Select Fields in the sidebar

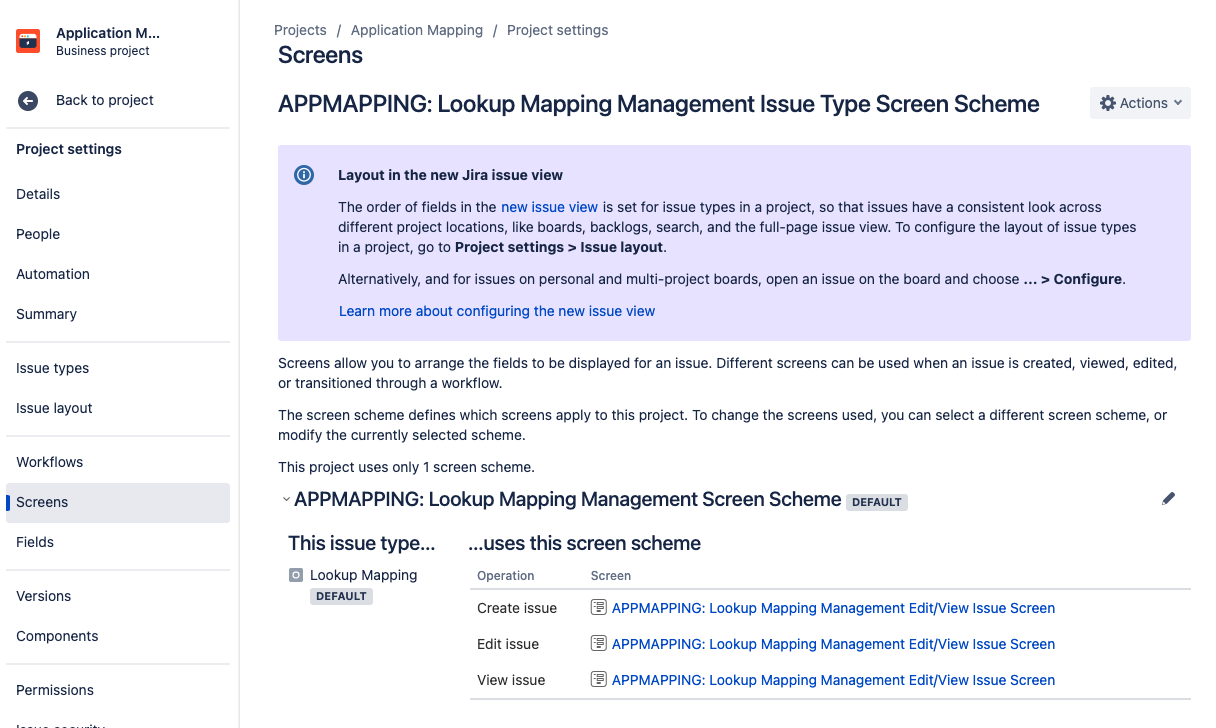pyautogui.click(x=35, y=541)
